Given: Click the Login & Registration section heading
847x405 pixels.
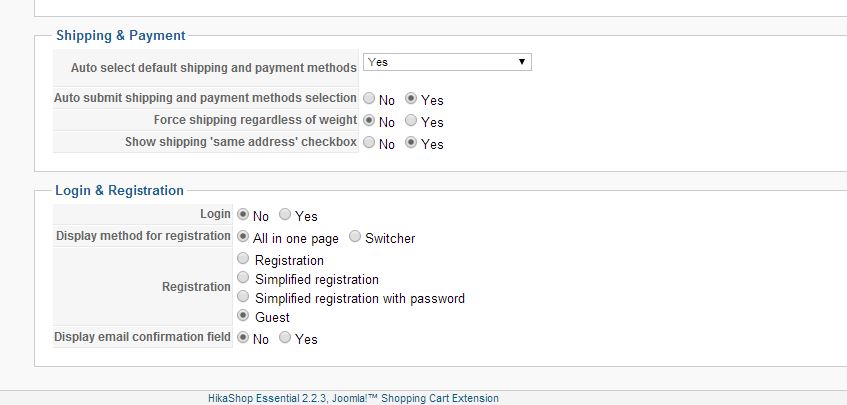Looking at the screenshot, I should click(120, 190).
